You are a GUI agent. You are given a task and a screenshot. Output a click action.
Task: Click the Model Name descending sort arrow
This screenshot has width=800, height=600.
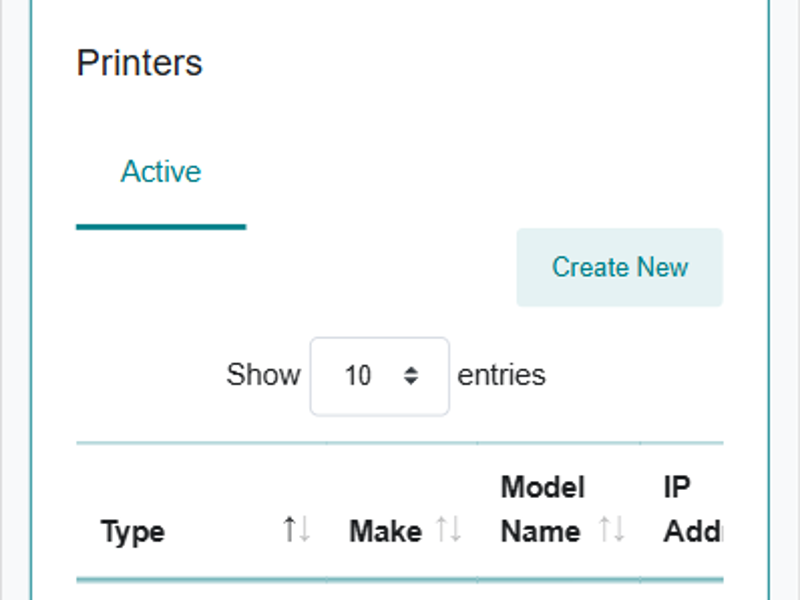[617, 530]
